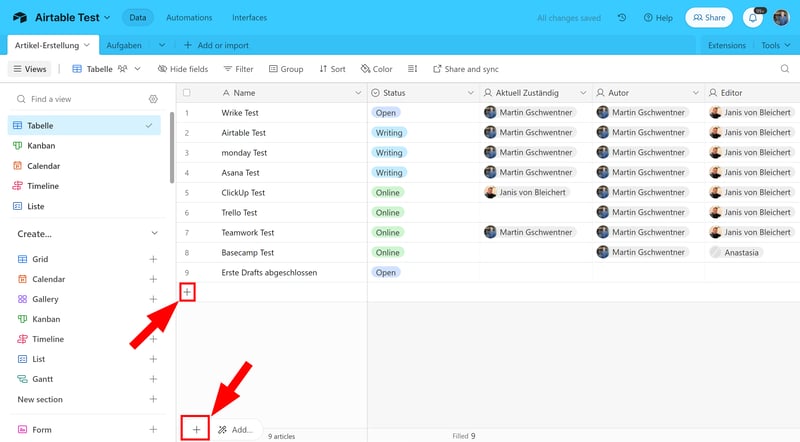Toggle the Views sidebar
The image size is (800, 442).
[30, 69]
